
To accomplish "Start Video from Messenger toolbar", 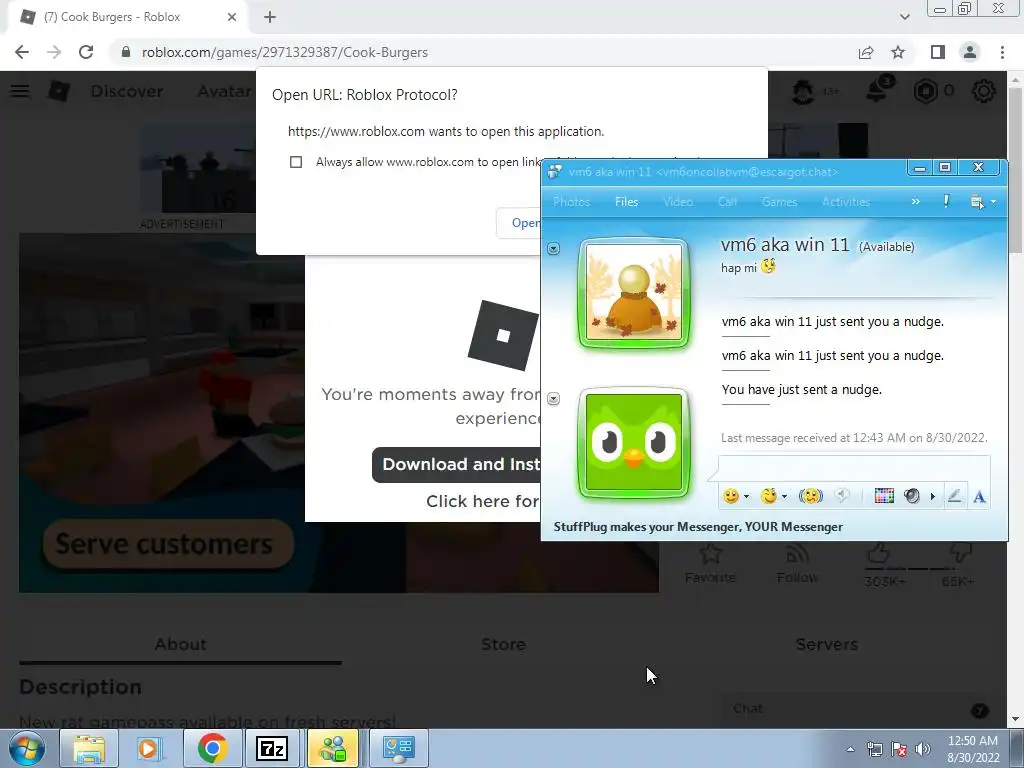I will (x=678, y=202).
